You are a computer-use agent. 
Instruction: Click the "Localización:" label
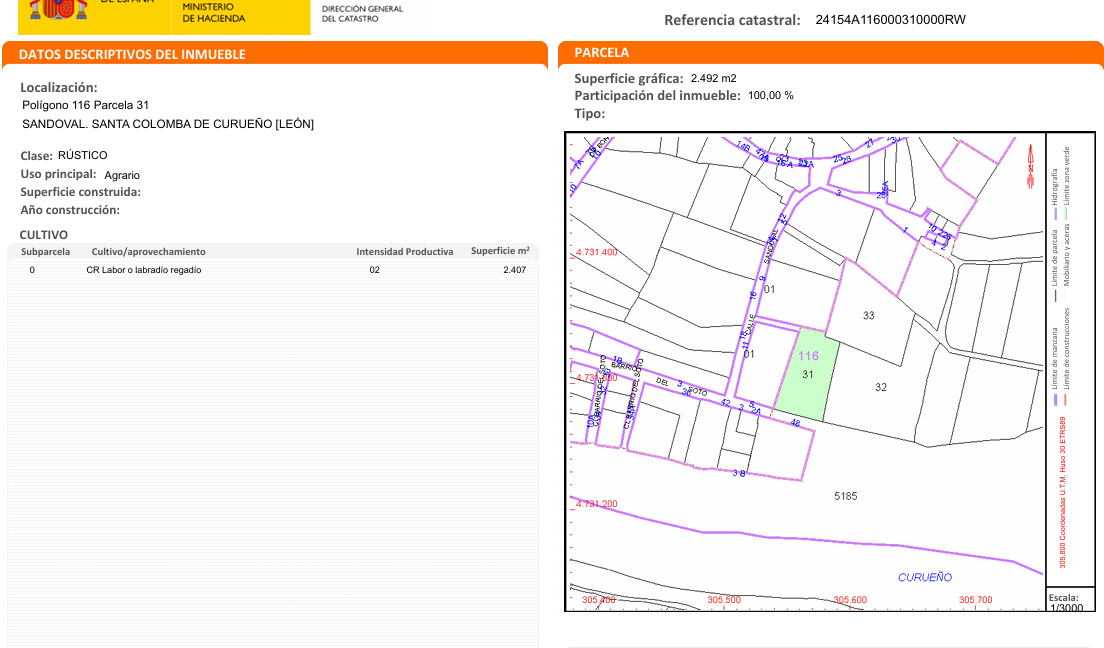click(58, 88)
